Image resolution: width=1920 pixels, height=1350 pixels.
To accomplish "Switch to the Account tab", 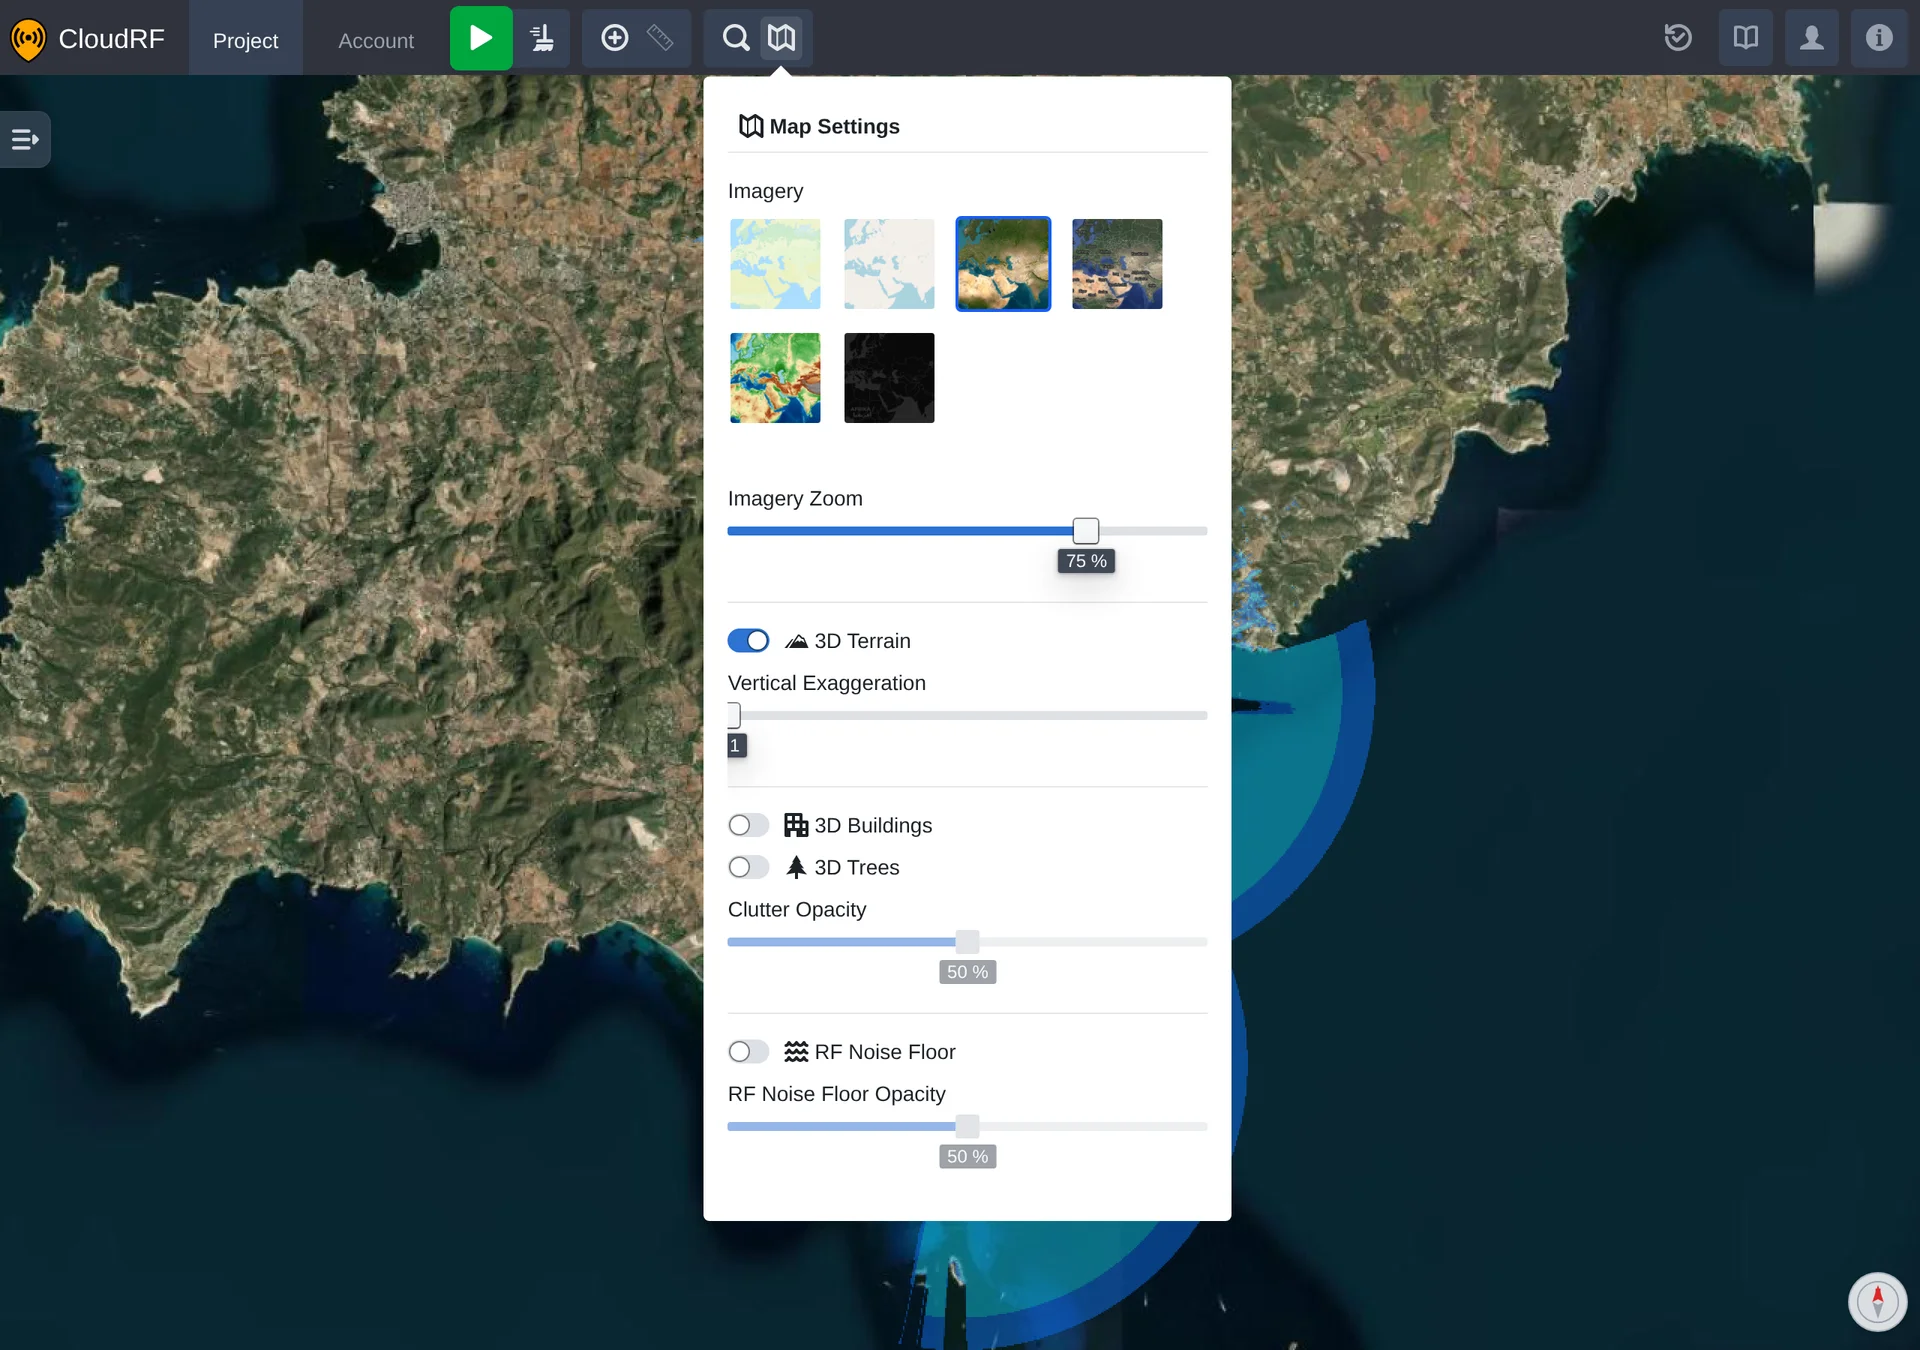I will coord(376,40).
